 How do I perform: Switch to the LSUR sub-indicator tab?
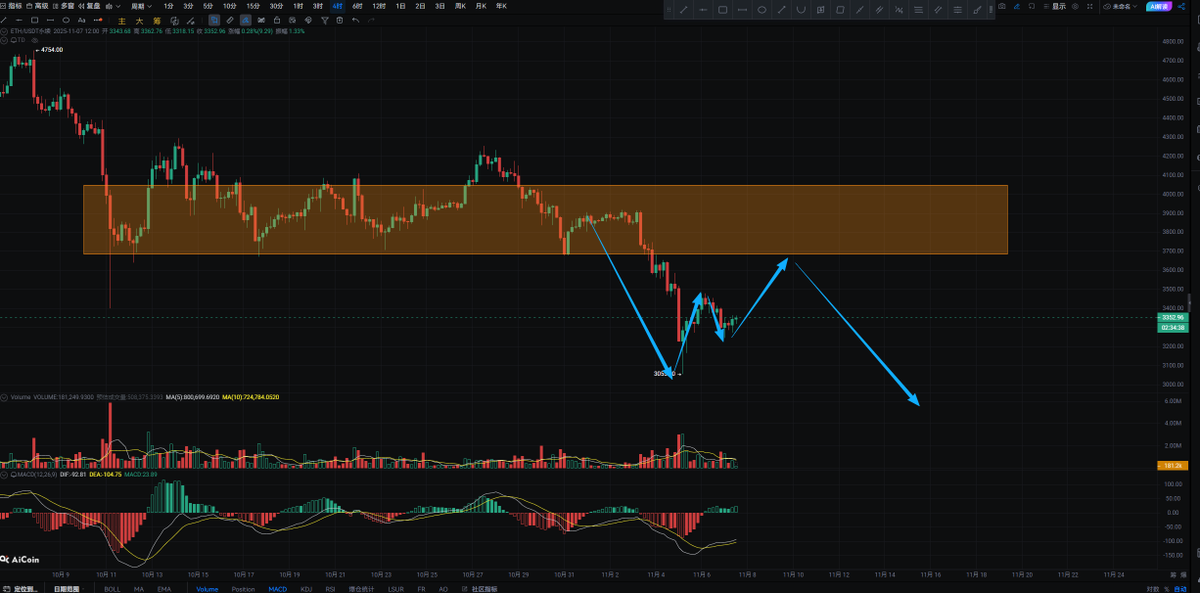(396, 589)
